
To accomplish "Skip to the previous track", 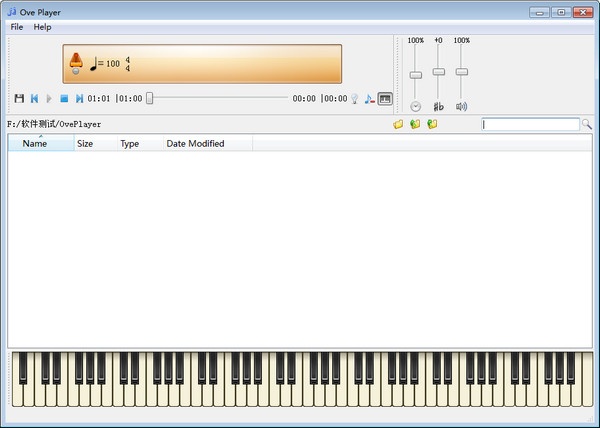I will click(x=34, y=98).
